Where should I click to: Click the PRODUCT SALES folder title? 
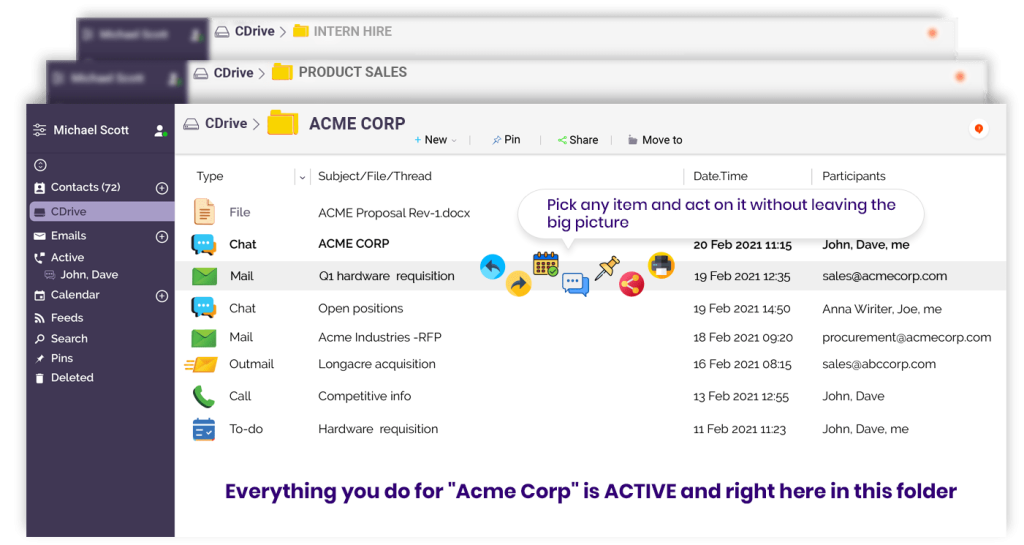pos(353,72)
